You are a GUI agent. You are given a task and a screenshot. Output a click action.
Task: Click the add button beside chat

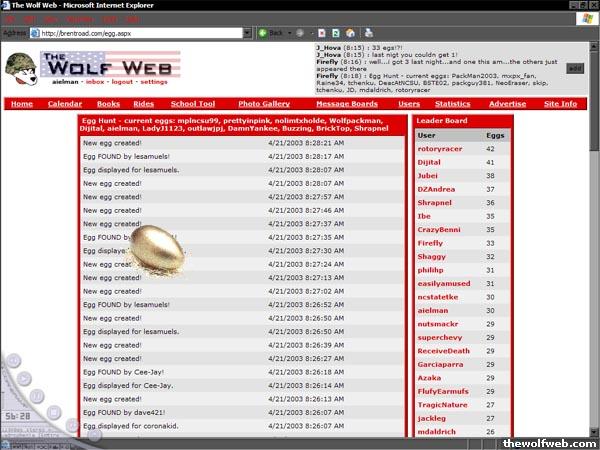(574, 68)
